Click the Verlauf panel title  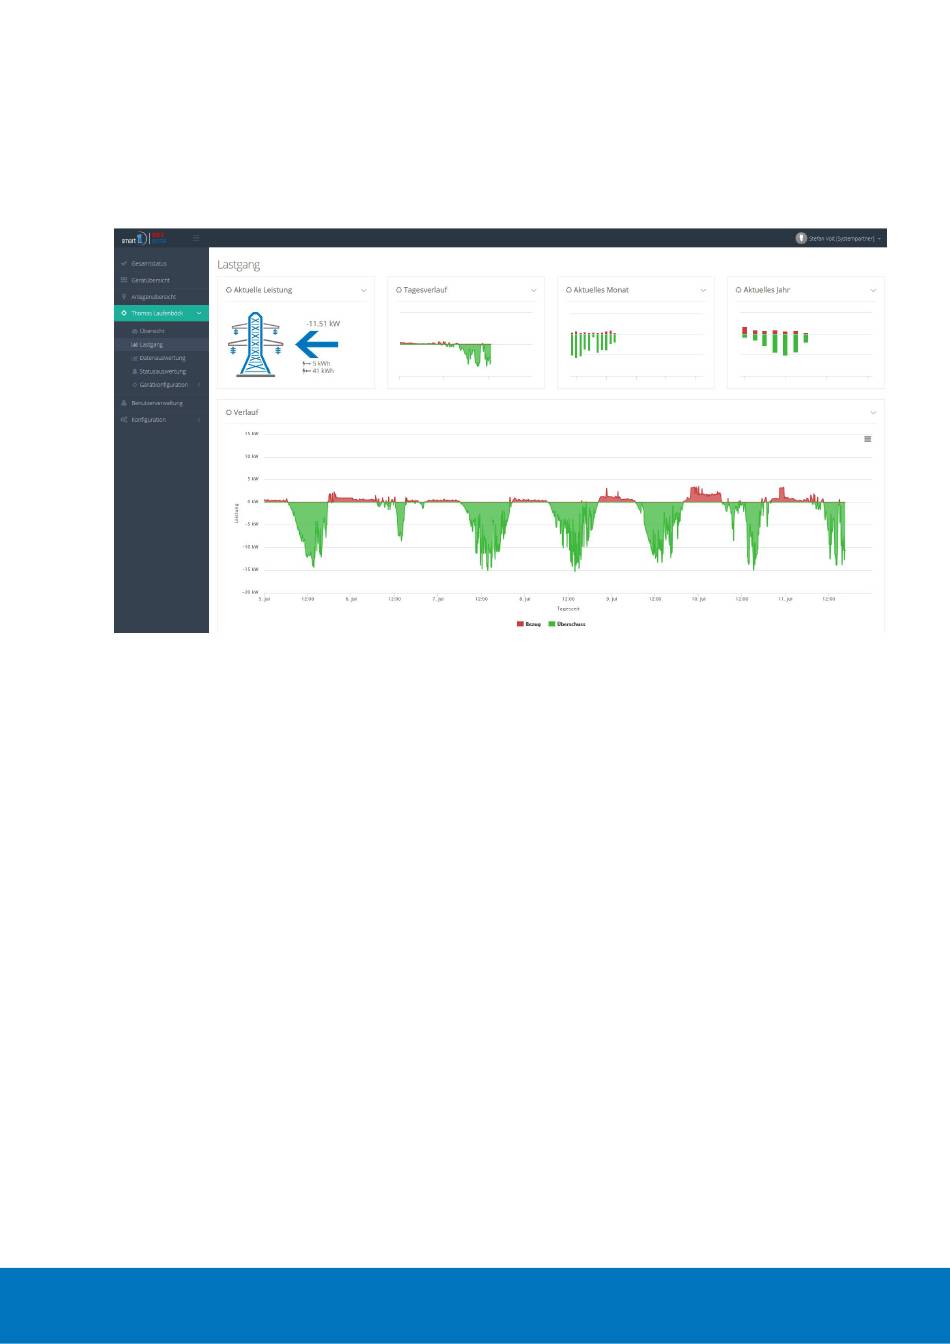pyautogui.click(x=246, y=412)
